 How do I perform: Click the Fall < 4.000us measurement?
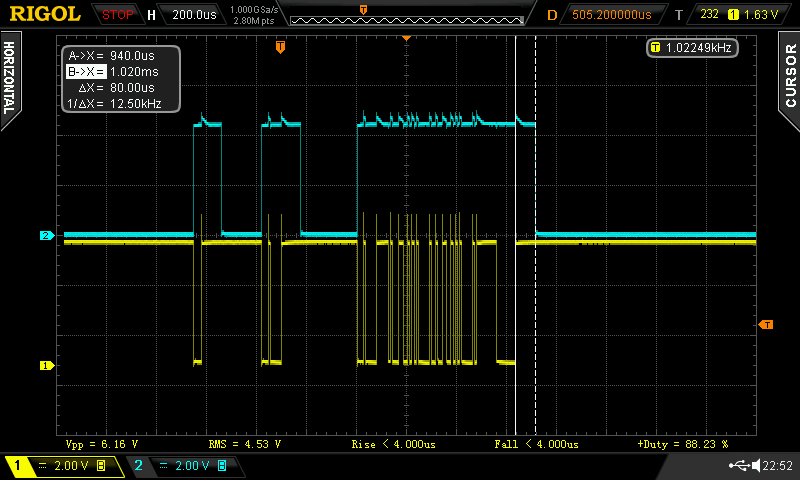coord(536,444)
